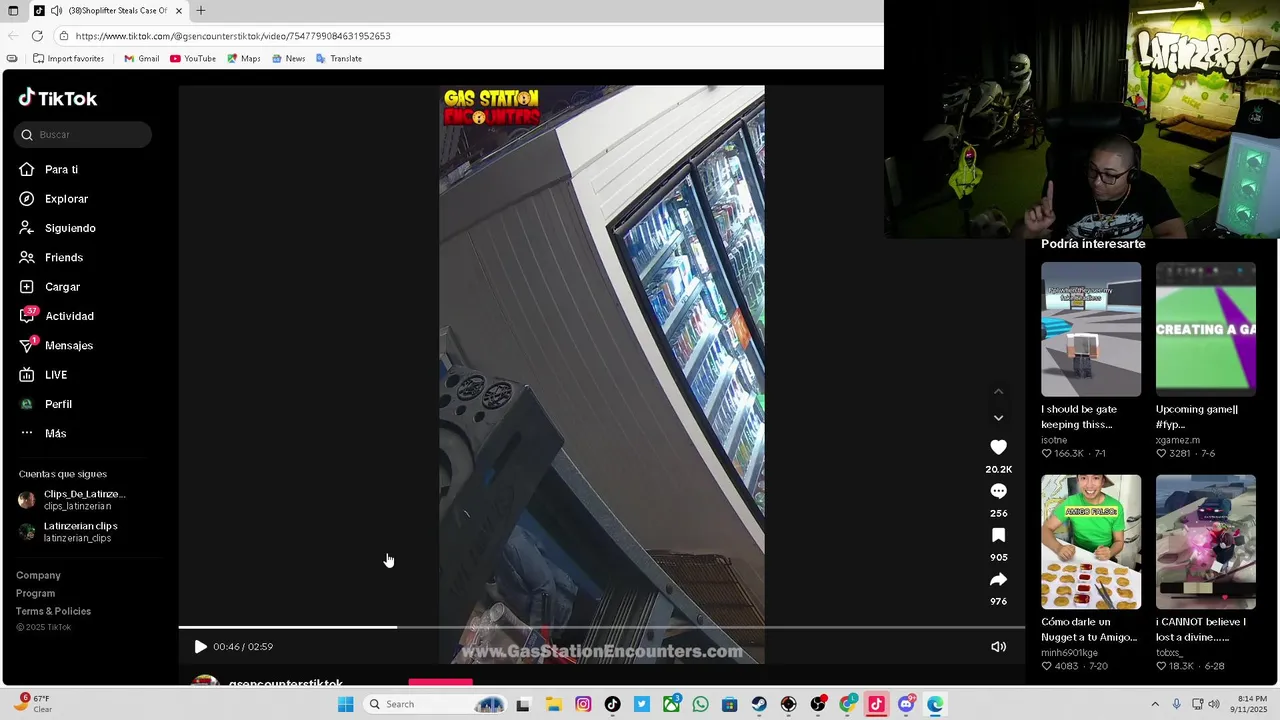
Task: Open Microsoft Edge from the taskbar
Action: coord(935,704)
